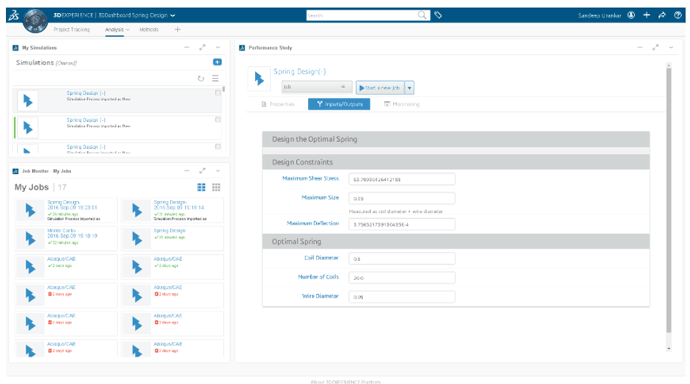Click the Performance Study scroll-down arrow

point(669,348)
